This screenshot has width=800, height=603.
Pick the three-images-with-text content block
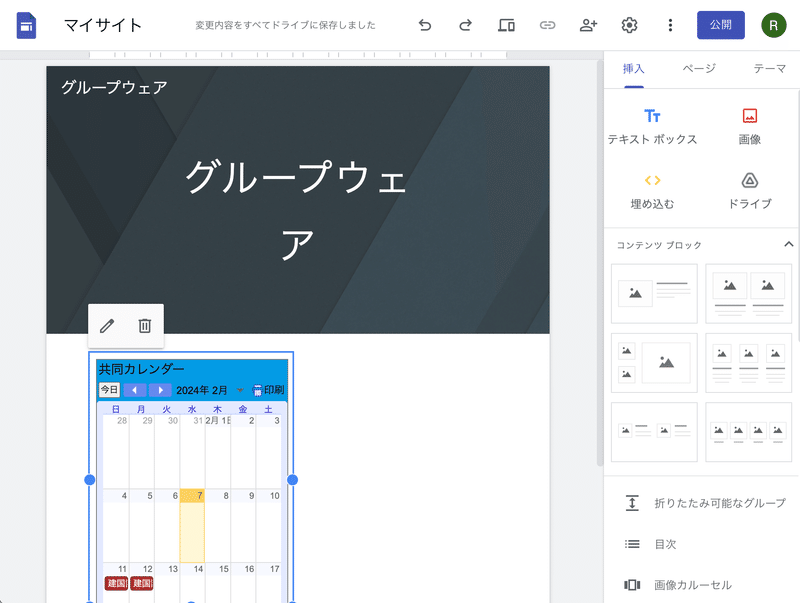tap(748, 363)
